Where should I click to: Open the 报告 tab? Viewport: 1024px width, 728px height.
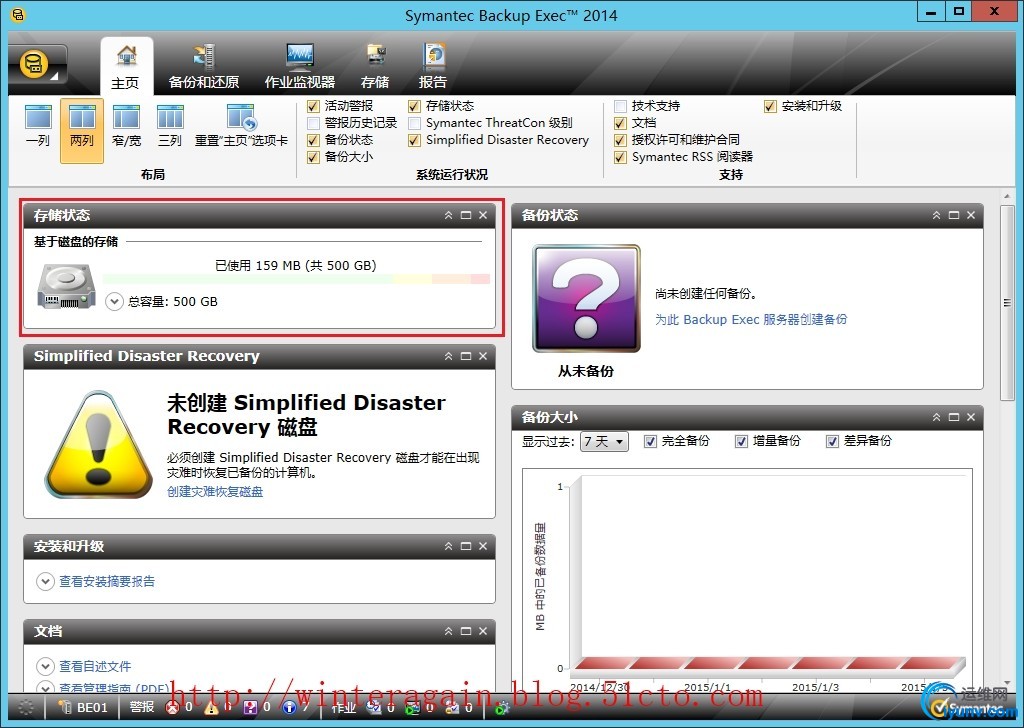[433, 66]
